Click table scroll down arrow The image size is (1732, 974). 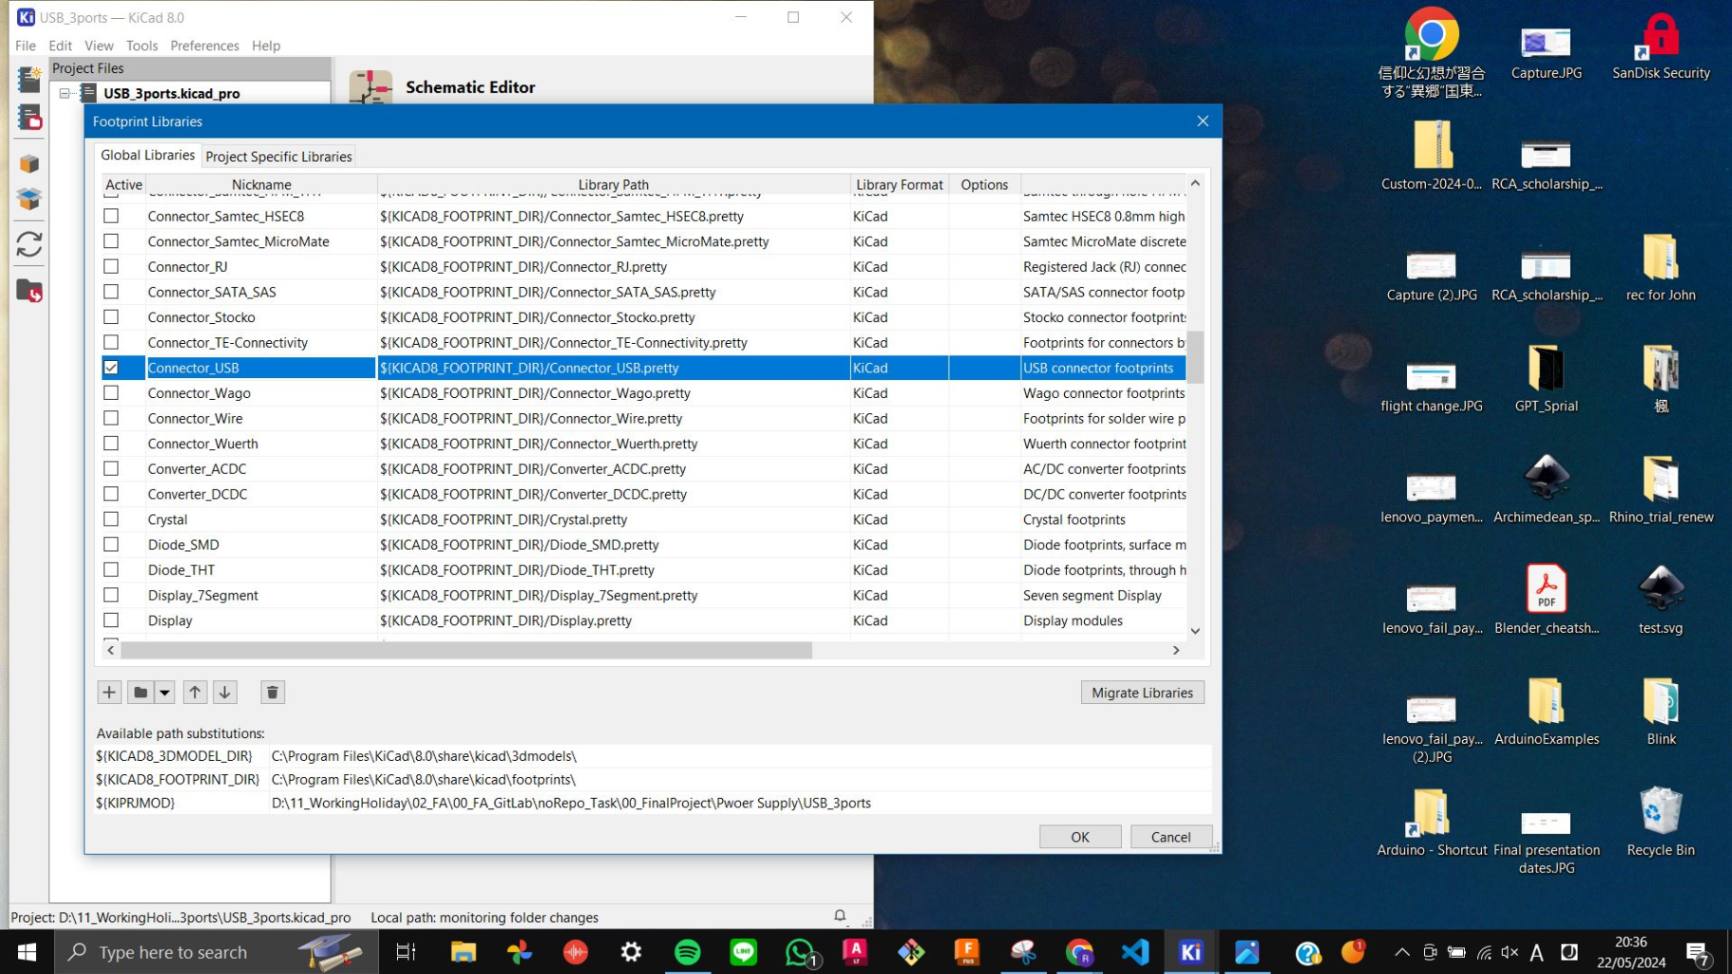tap(1195, 631)
